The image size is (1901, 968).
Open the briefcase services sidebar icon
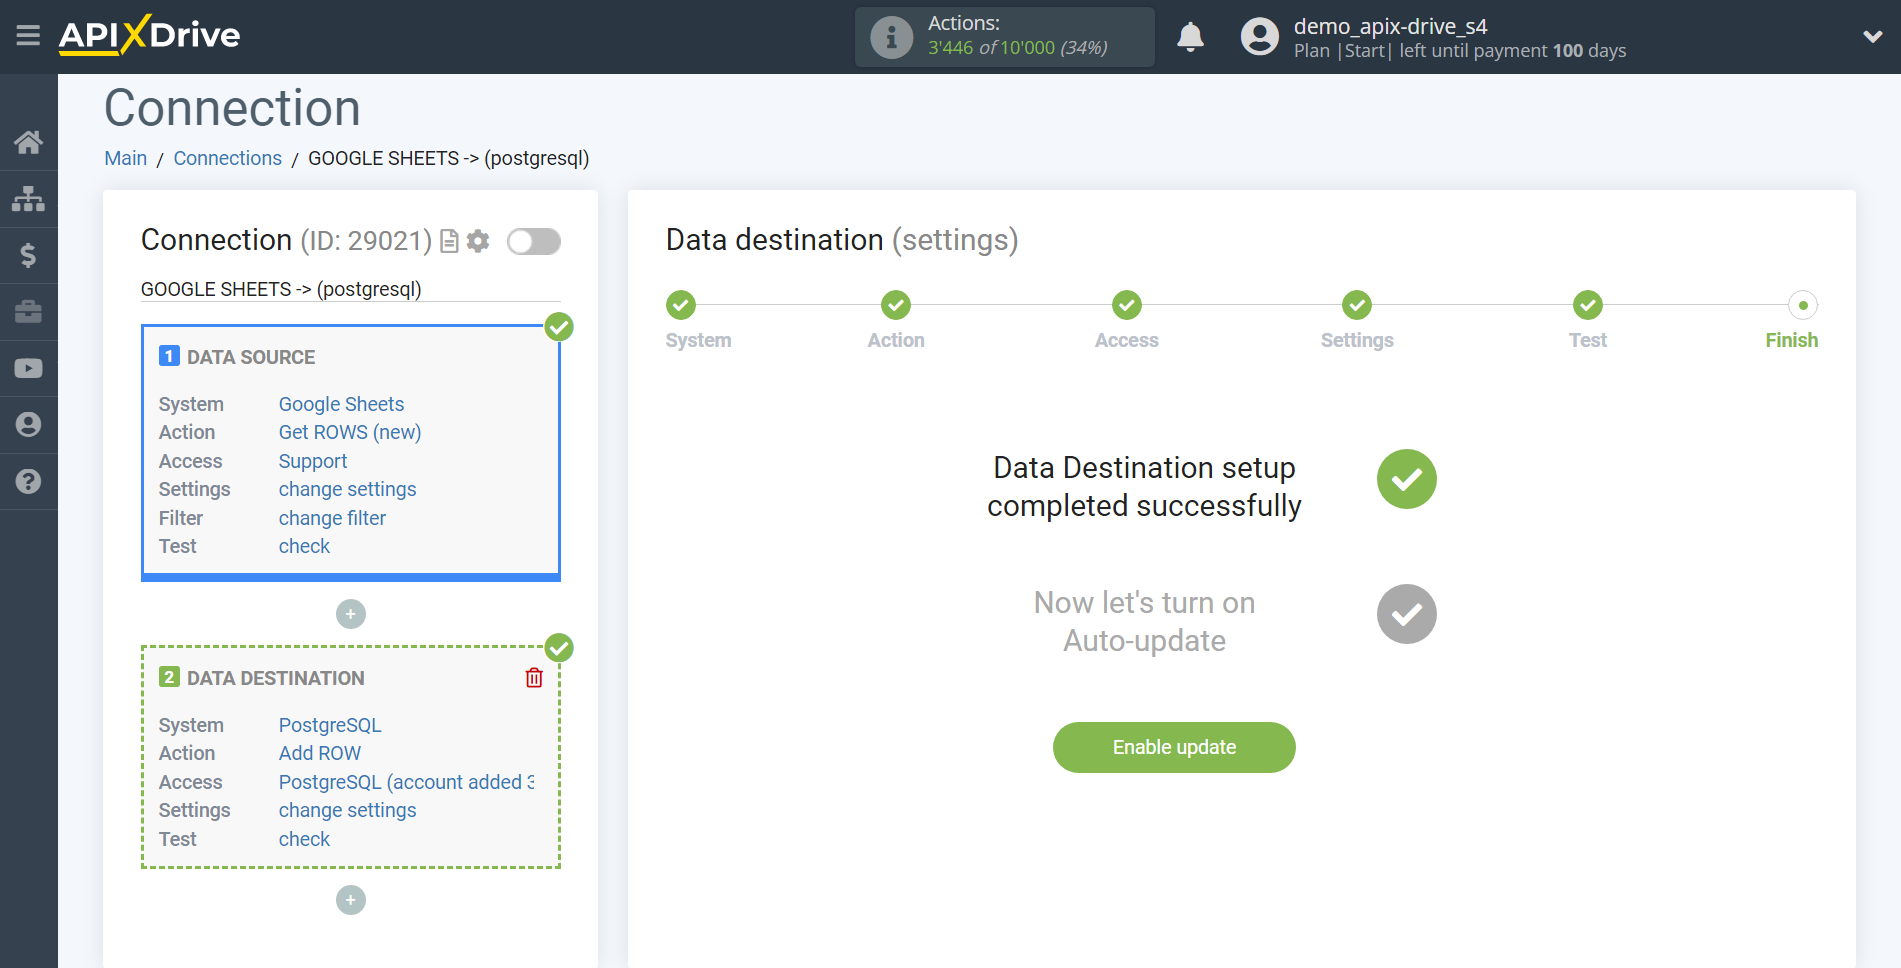(28, 312)
